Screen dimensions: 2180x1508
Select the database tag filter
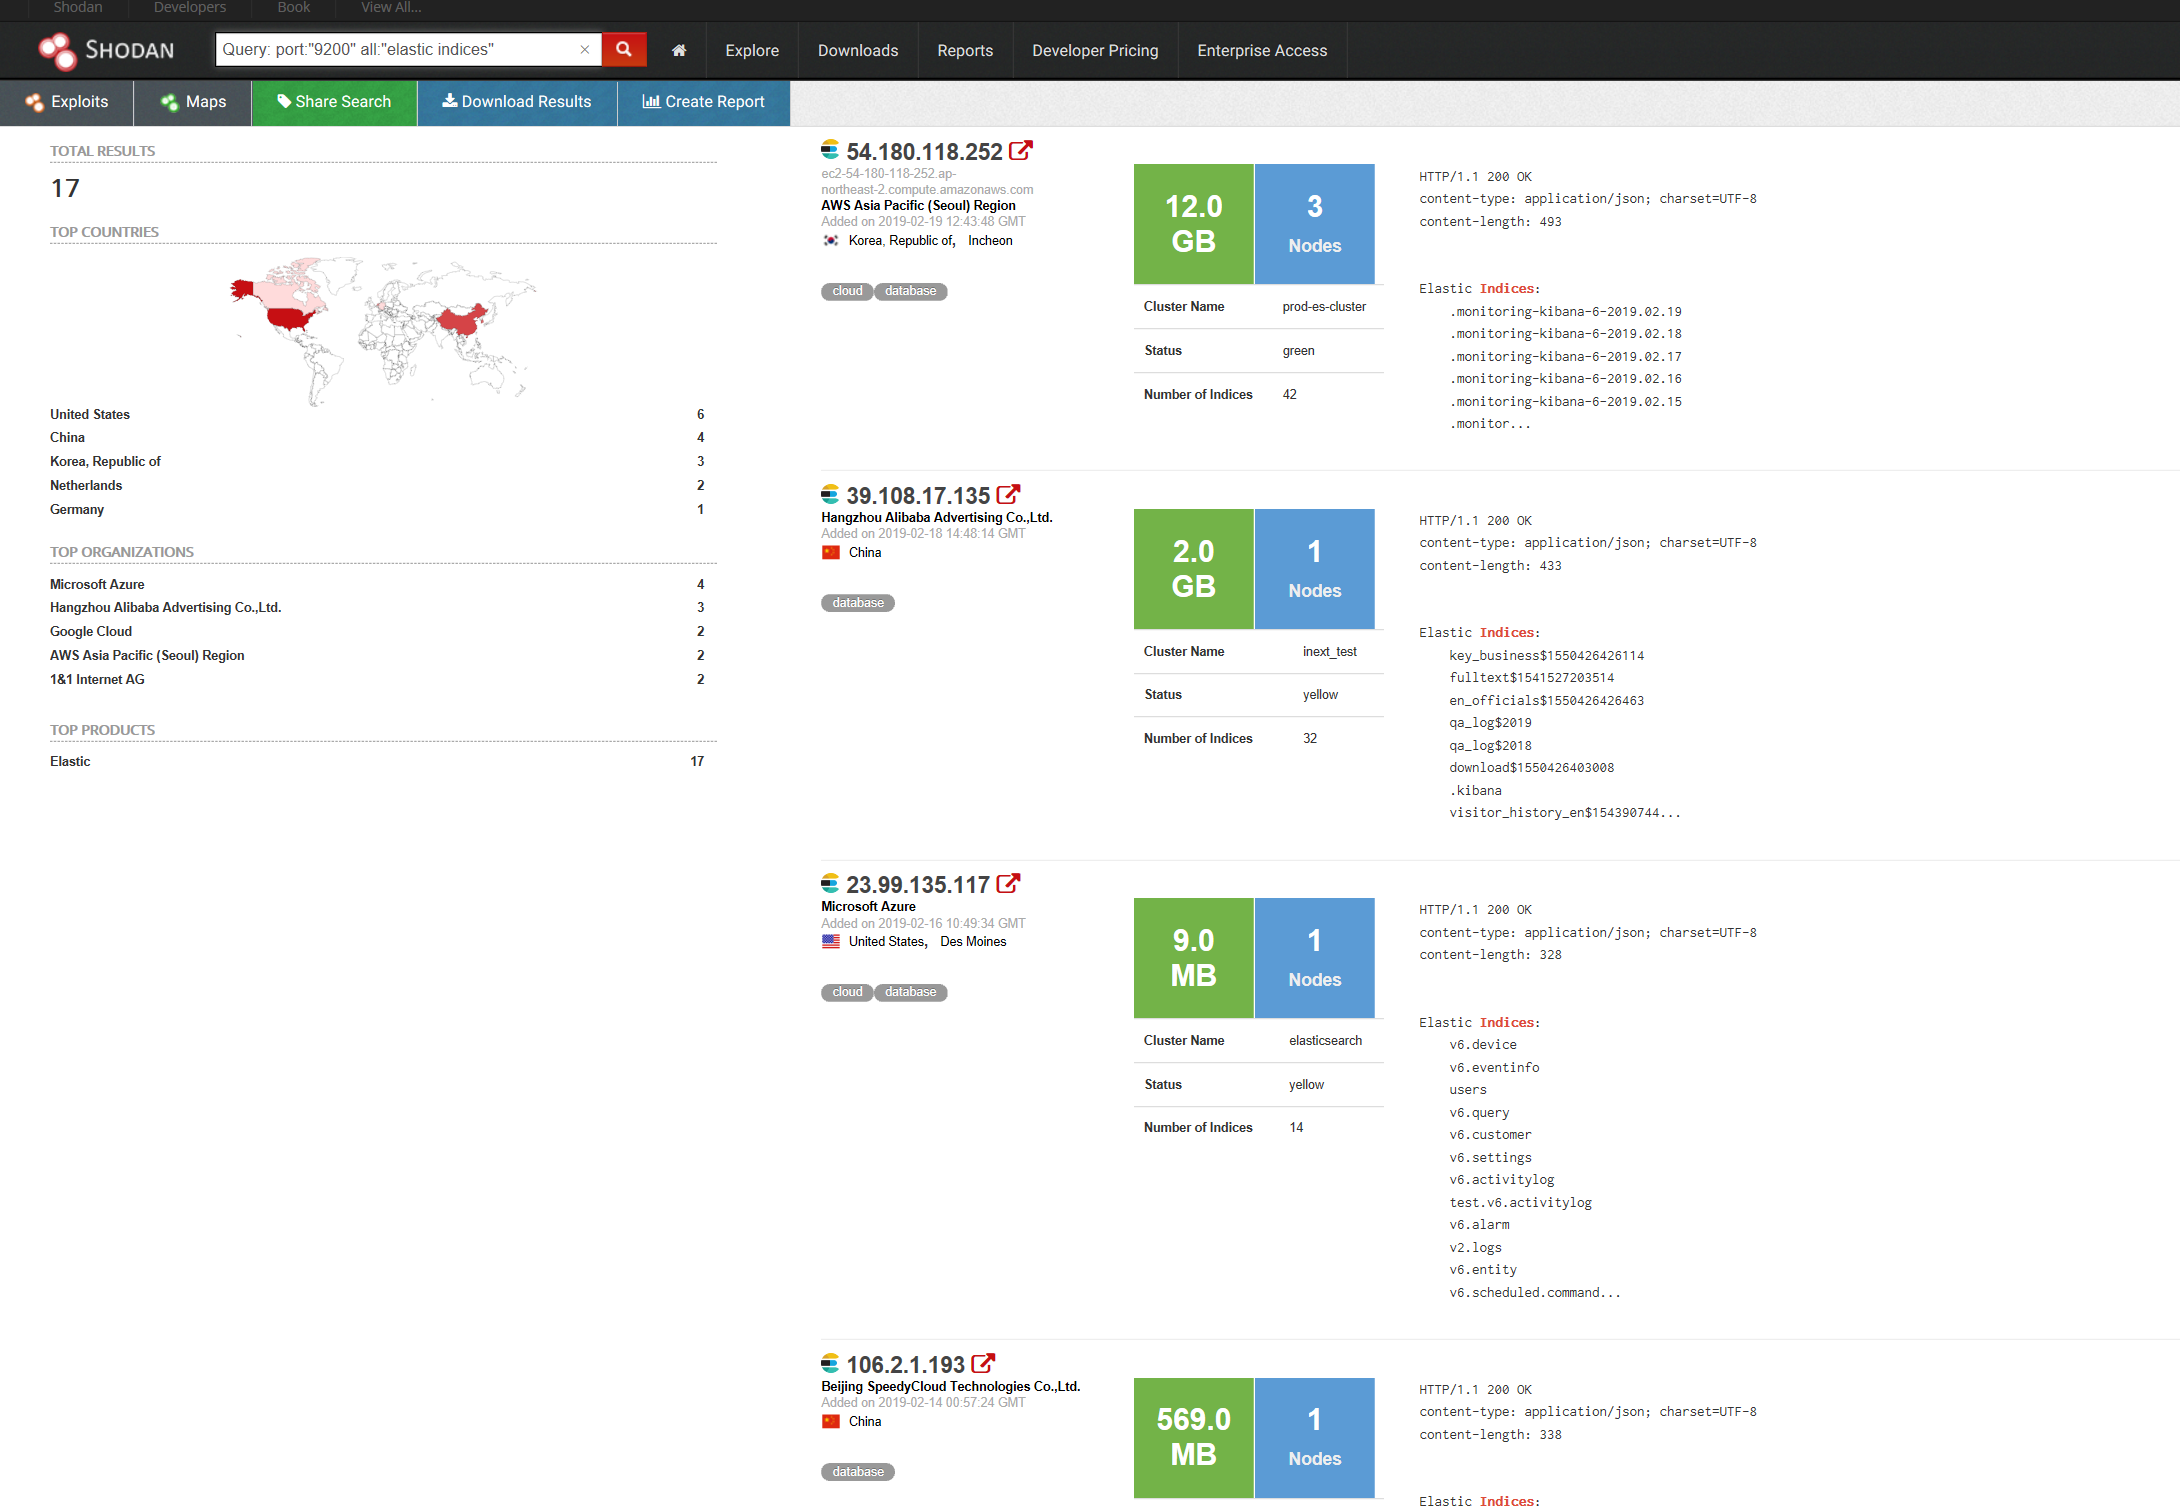[x=909, y=292]
